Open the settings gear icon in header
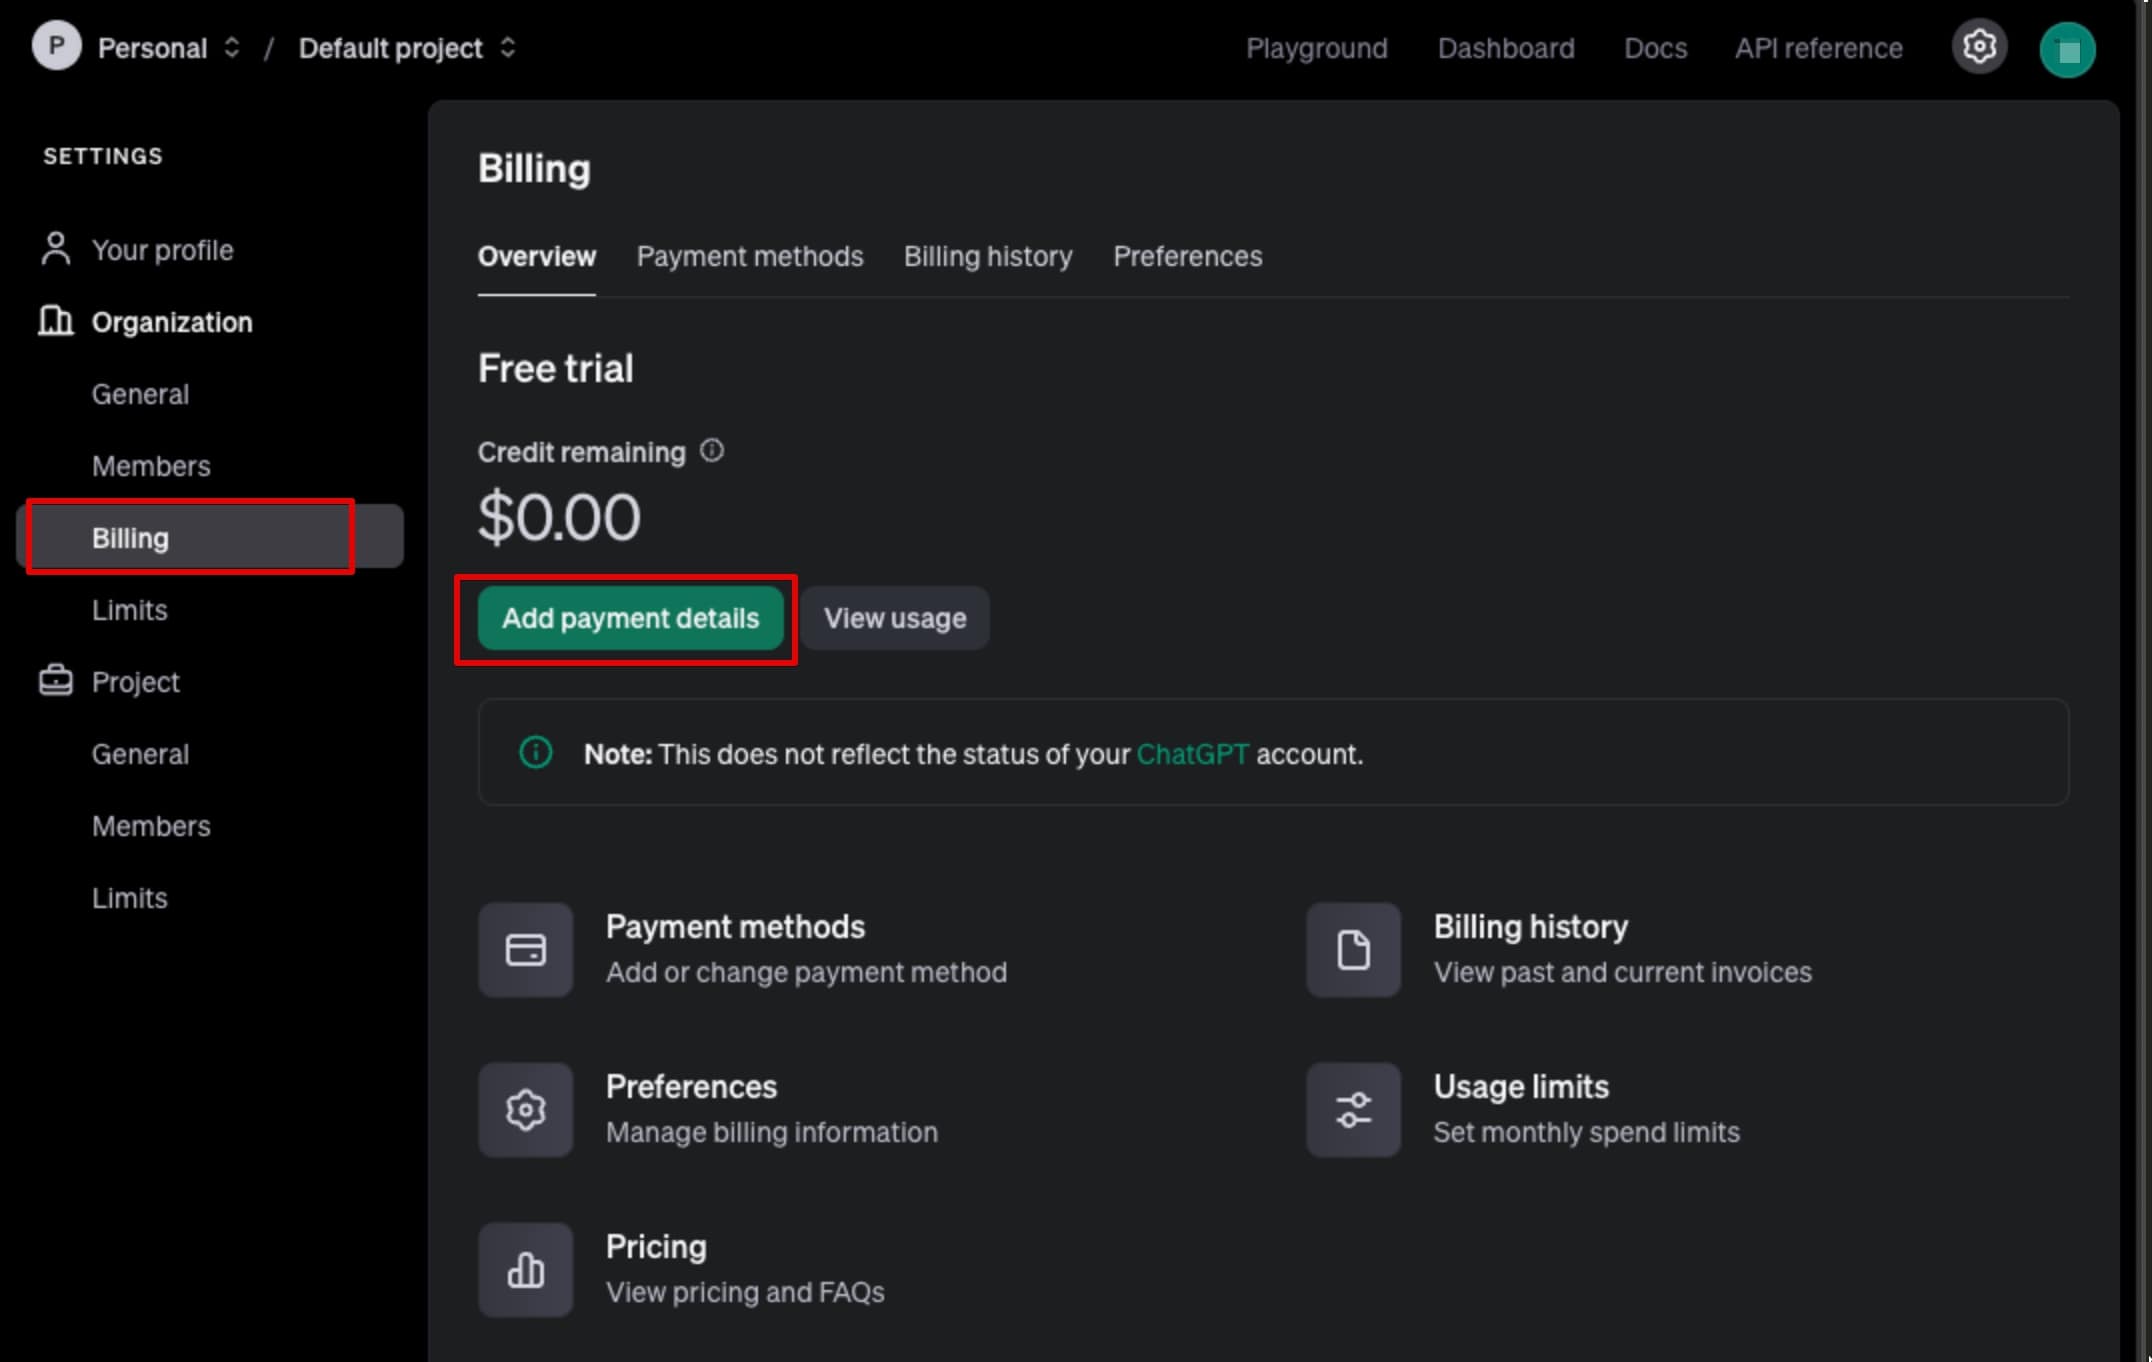Image resolution: width=2152 pixels, height=1362 pixels. click(x=1979, y=47)
